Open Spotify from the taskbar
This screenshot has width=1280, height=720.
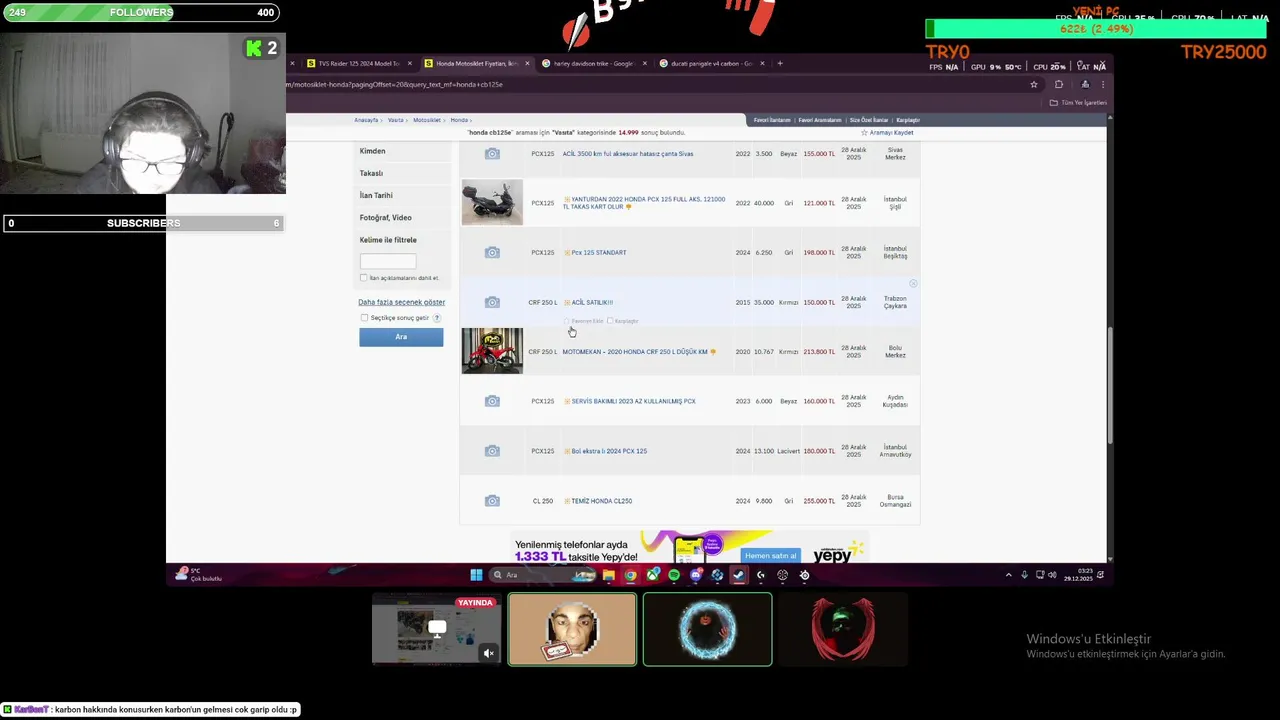pyautogui.click(x=674, y=575)
